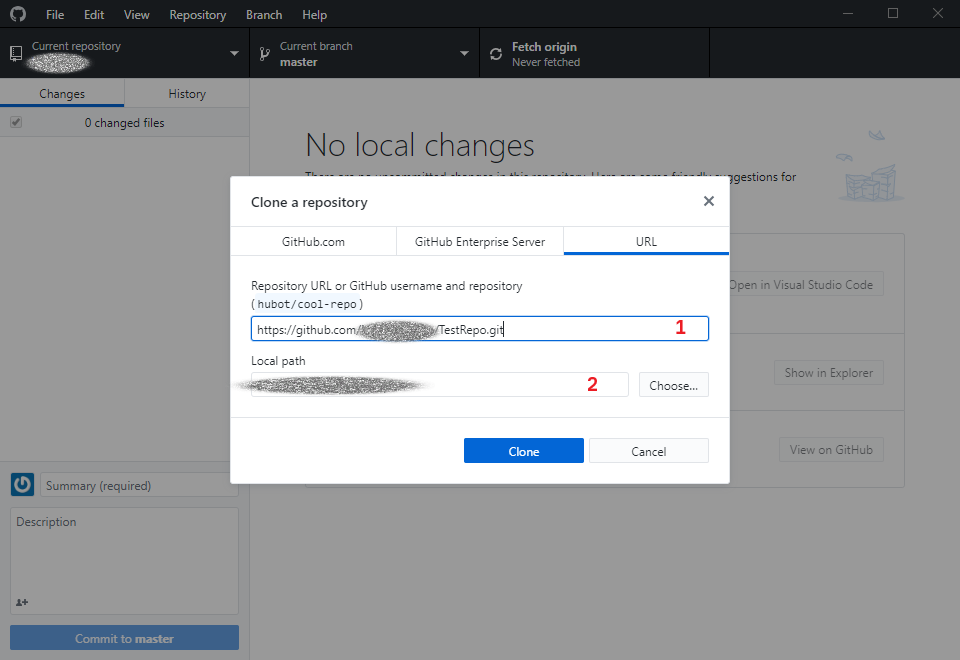Minimize the GitHub Desktop window
Viewport: 960px width, 660px height.
click(848, 13)
